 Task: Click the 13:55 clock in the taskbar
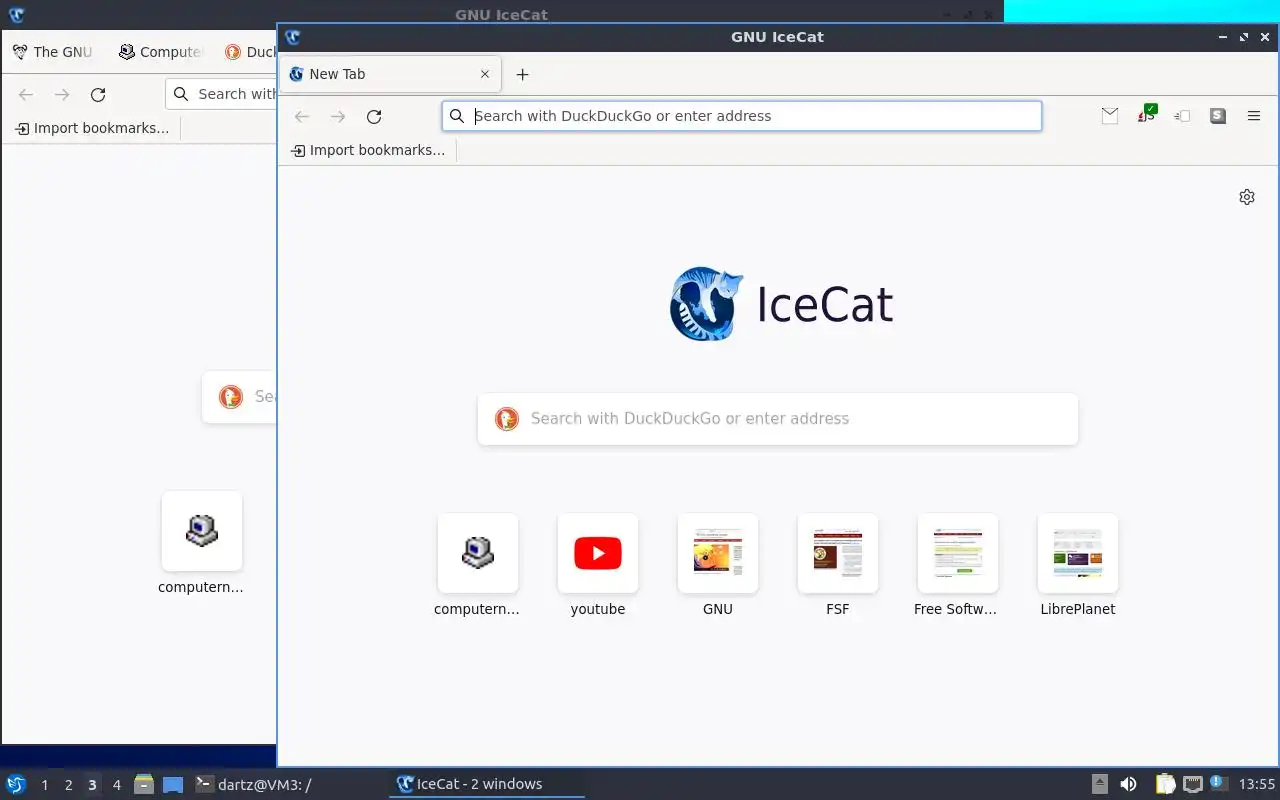[x=1256, y=785]
